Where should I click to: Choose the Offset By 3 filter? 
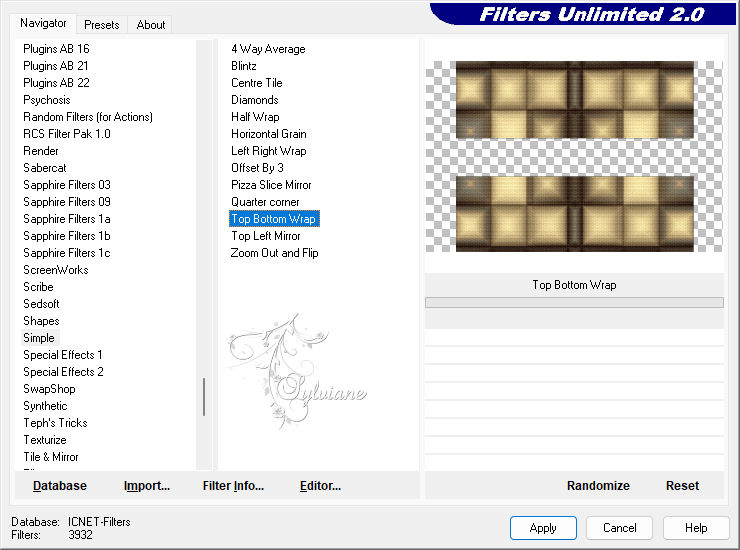(257, 168)
